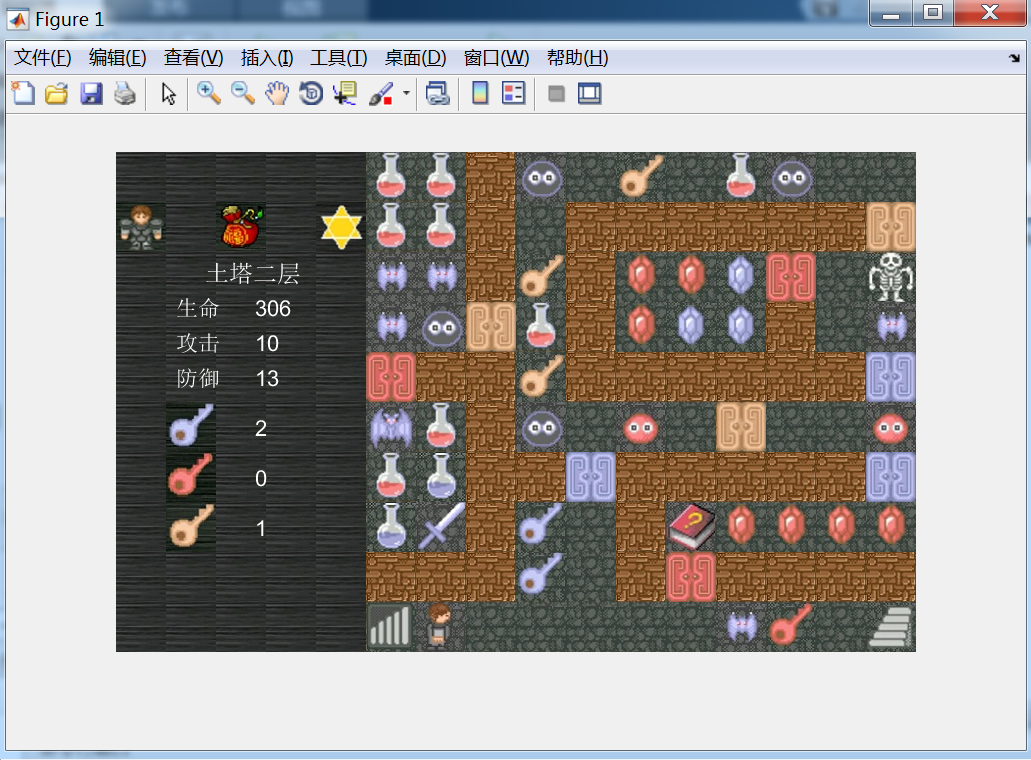Screen dimensions: 1031x760
Task: Click the red question-mark monster book
Action: [x=691, y=527]
